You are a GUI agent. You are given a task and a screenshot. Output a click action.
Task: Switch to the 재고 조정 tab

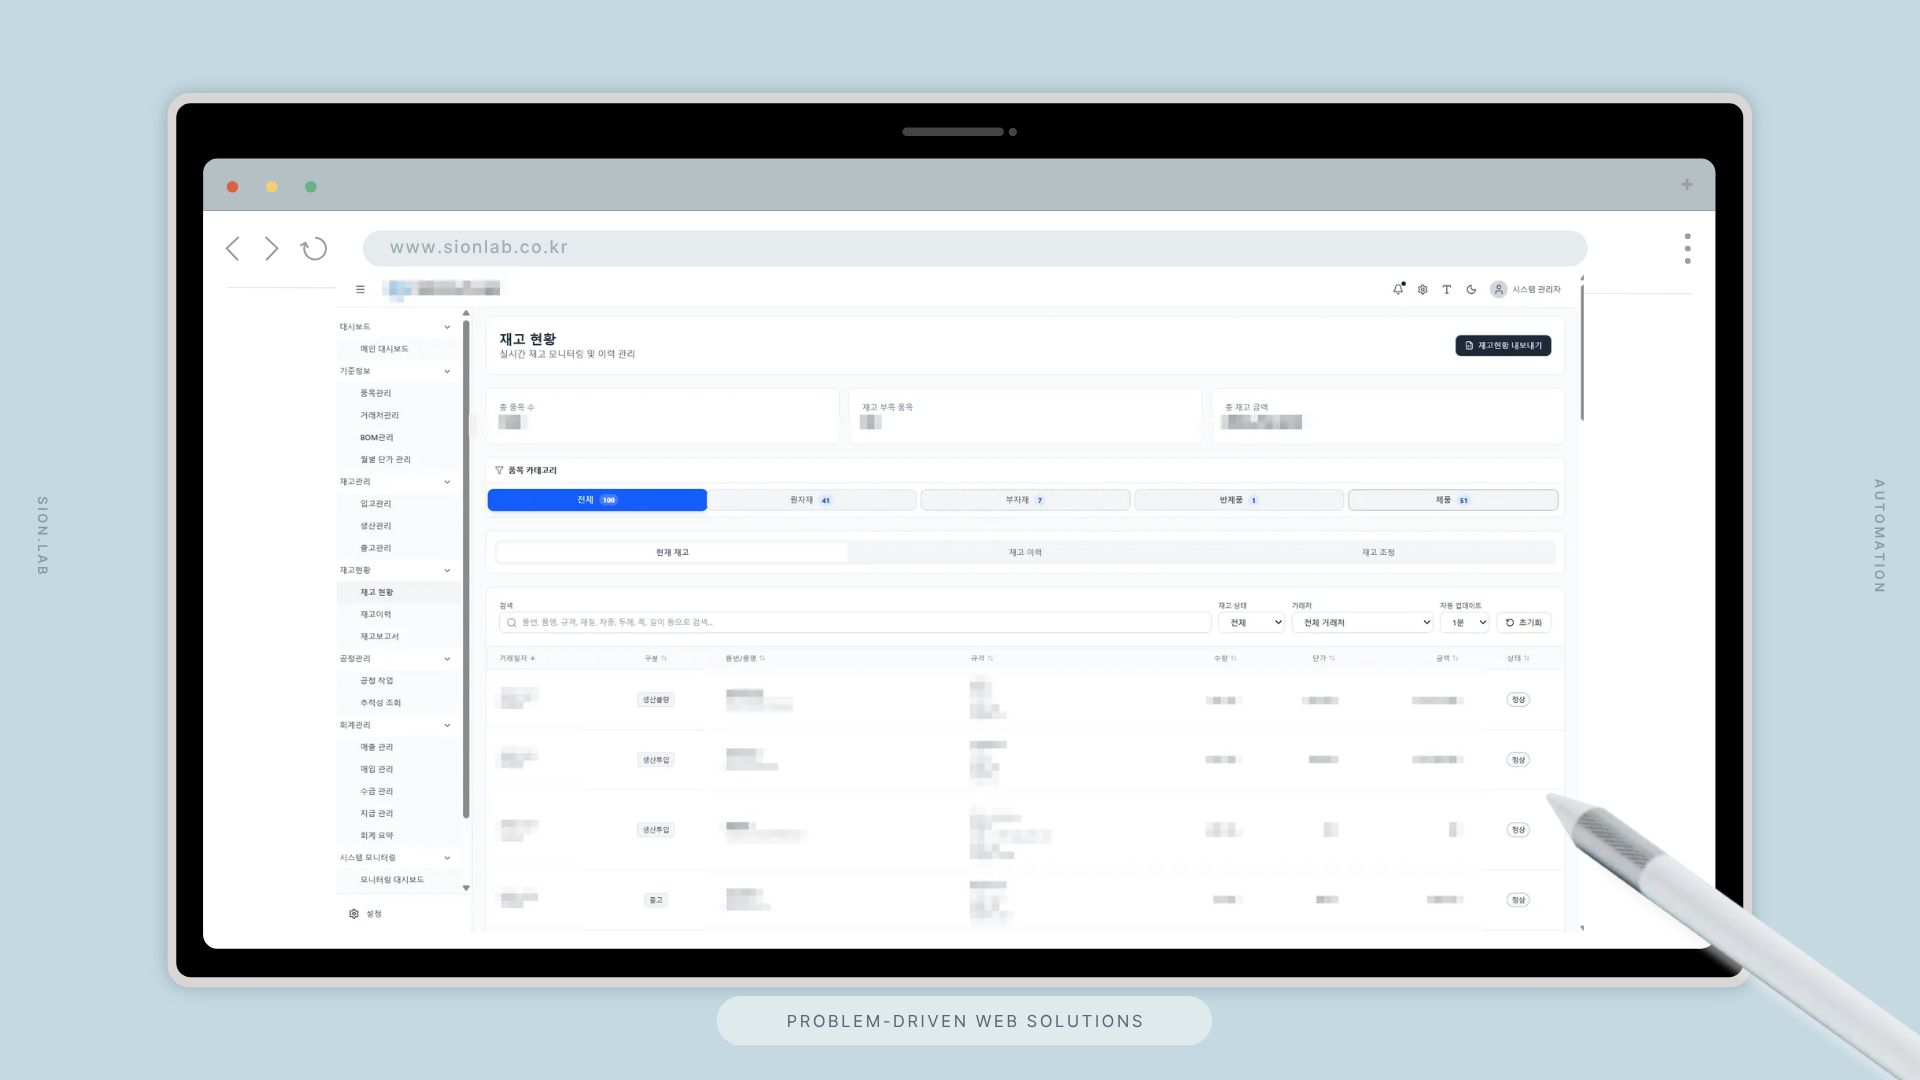pyautogui.click(x=1377, y=553)
